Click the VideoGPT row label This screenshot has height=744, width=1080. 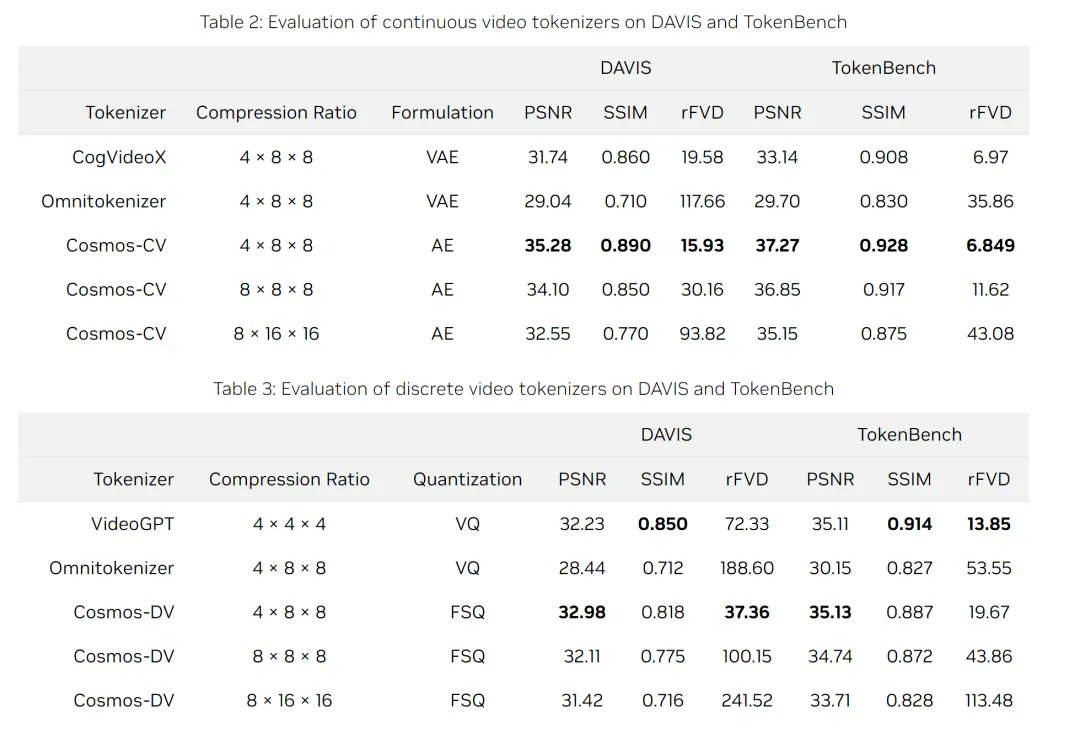coord(132,524)
